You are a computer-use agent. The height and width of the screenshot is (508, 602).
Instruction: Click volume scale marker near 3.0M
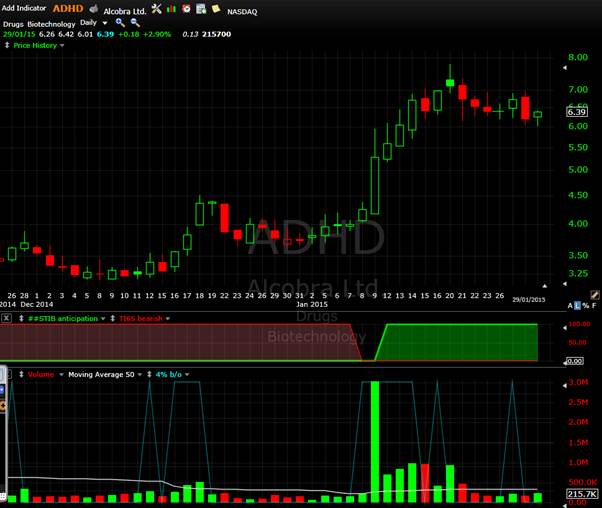pos(565,386)
